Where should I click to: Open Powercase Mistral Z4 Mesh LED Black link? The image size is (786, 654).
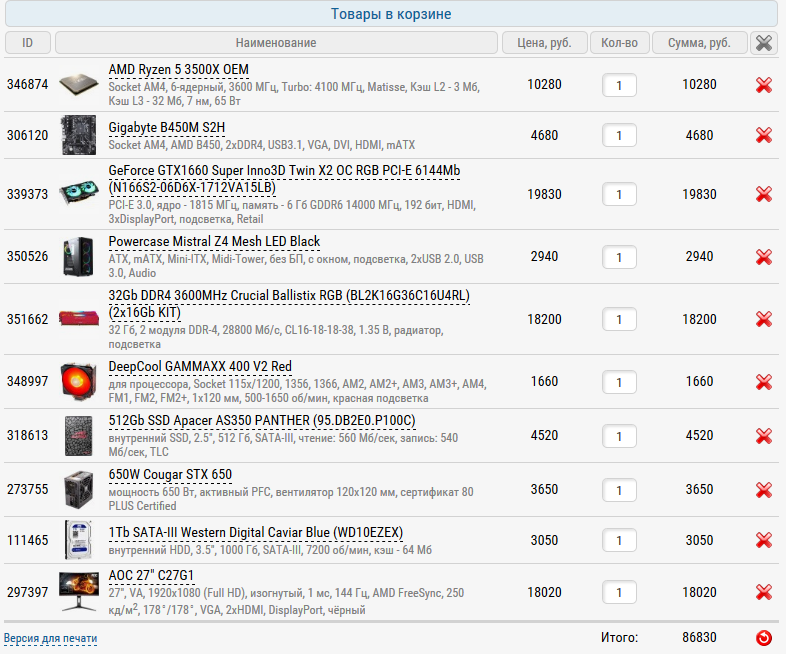pyautogui.click(x=214, y=242)
